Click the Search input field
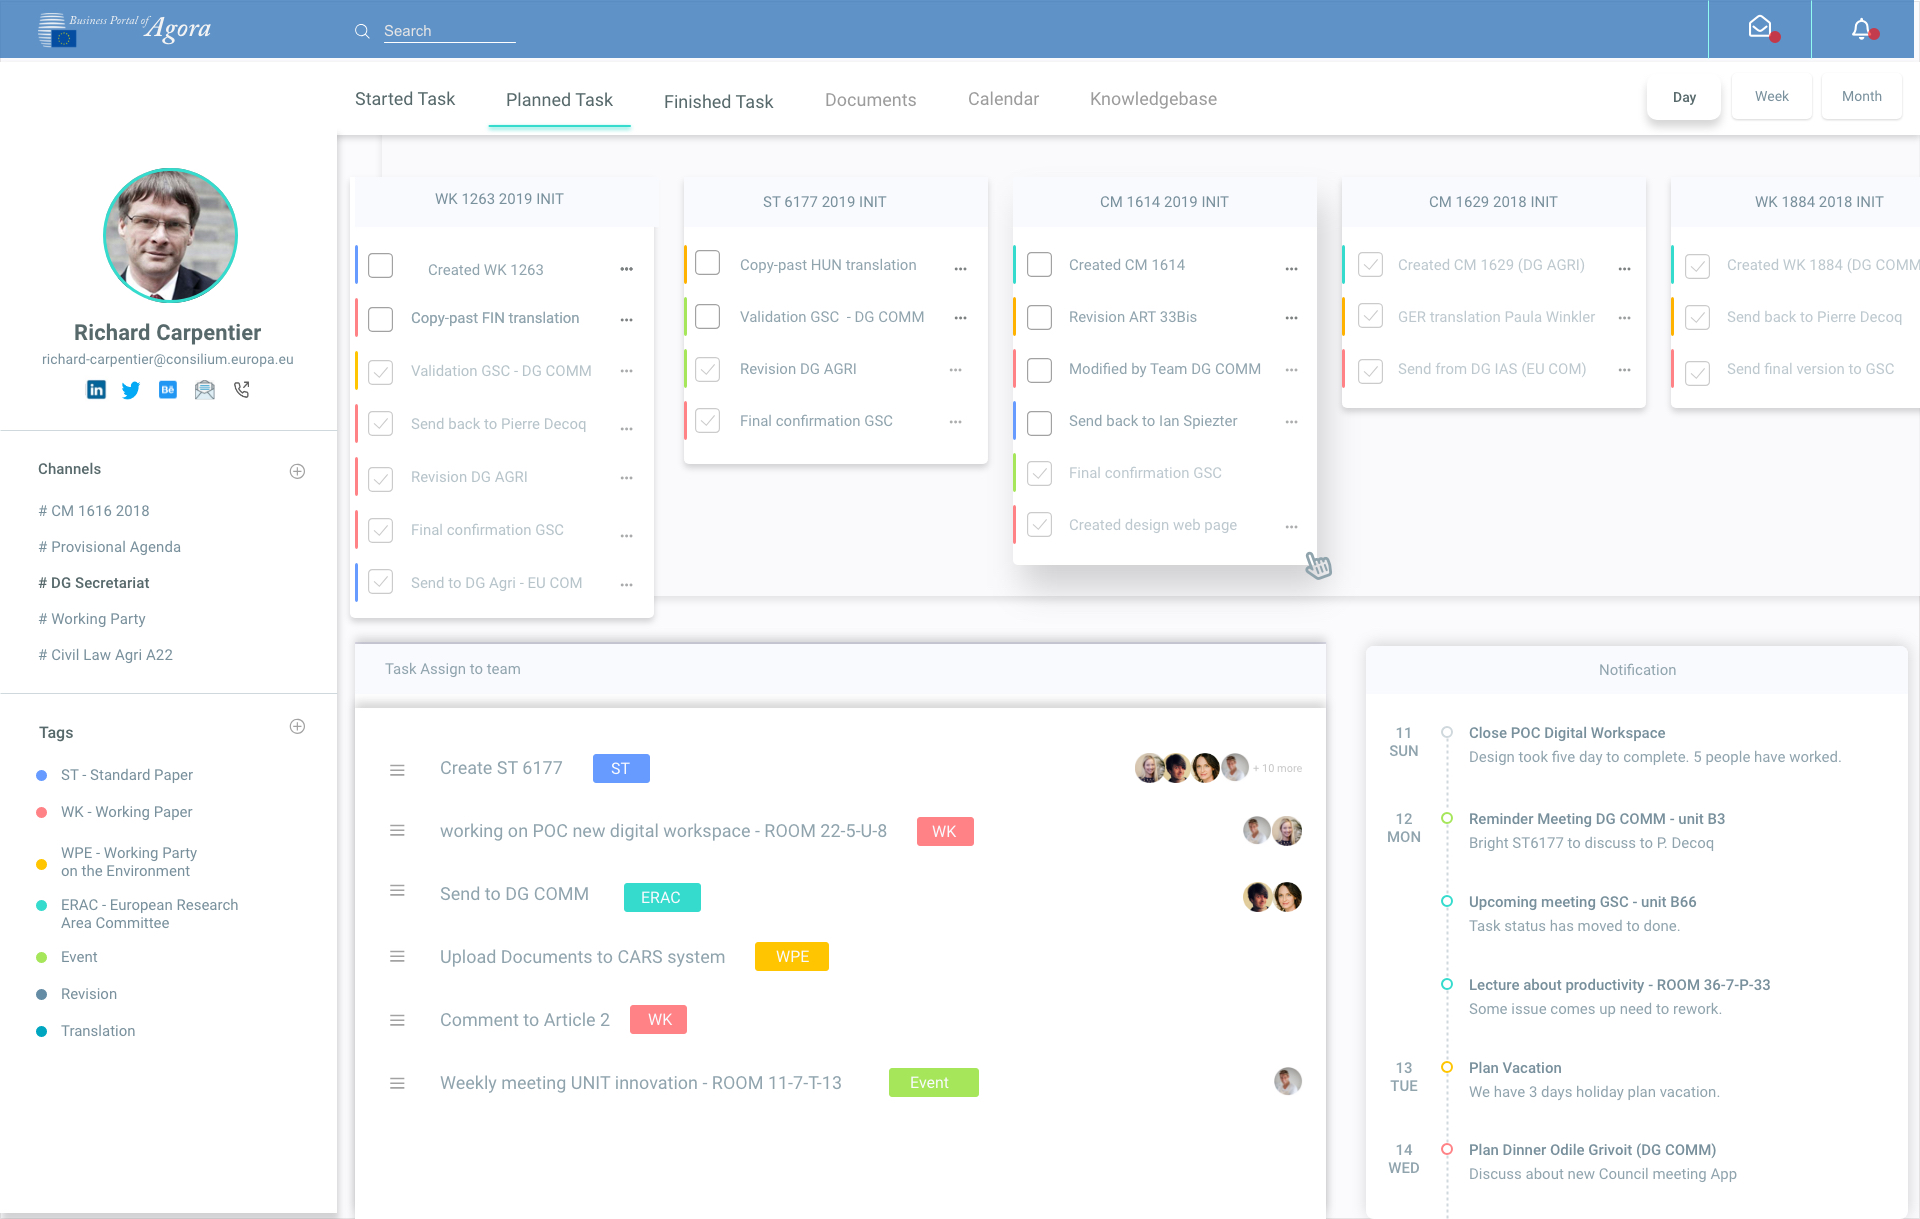Viewport: 1920px width, 1219px height. coord(448,31)
